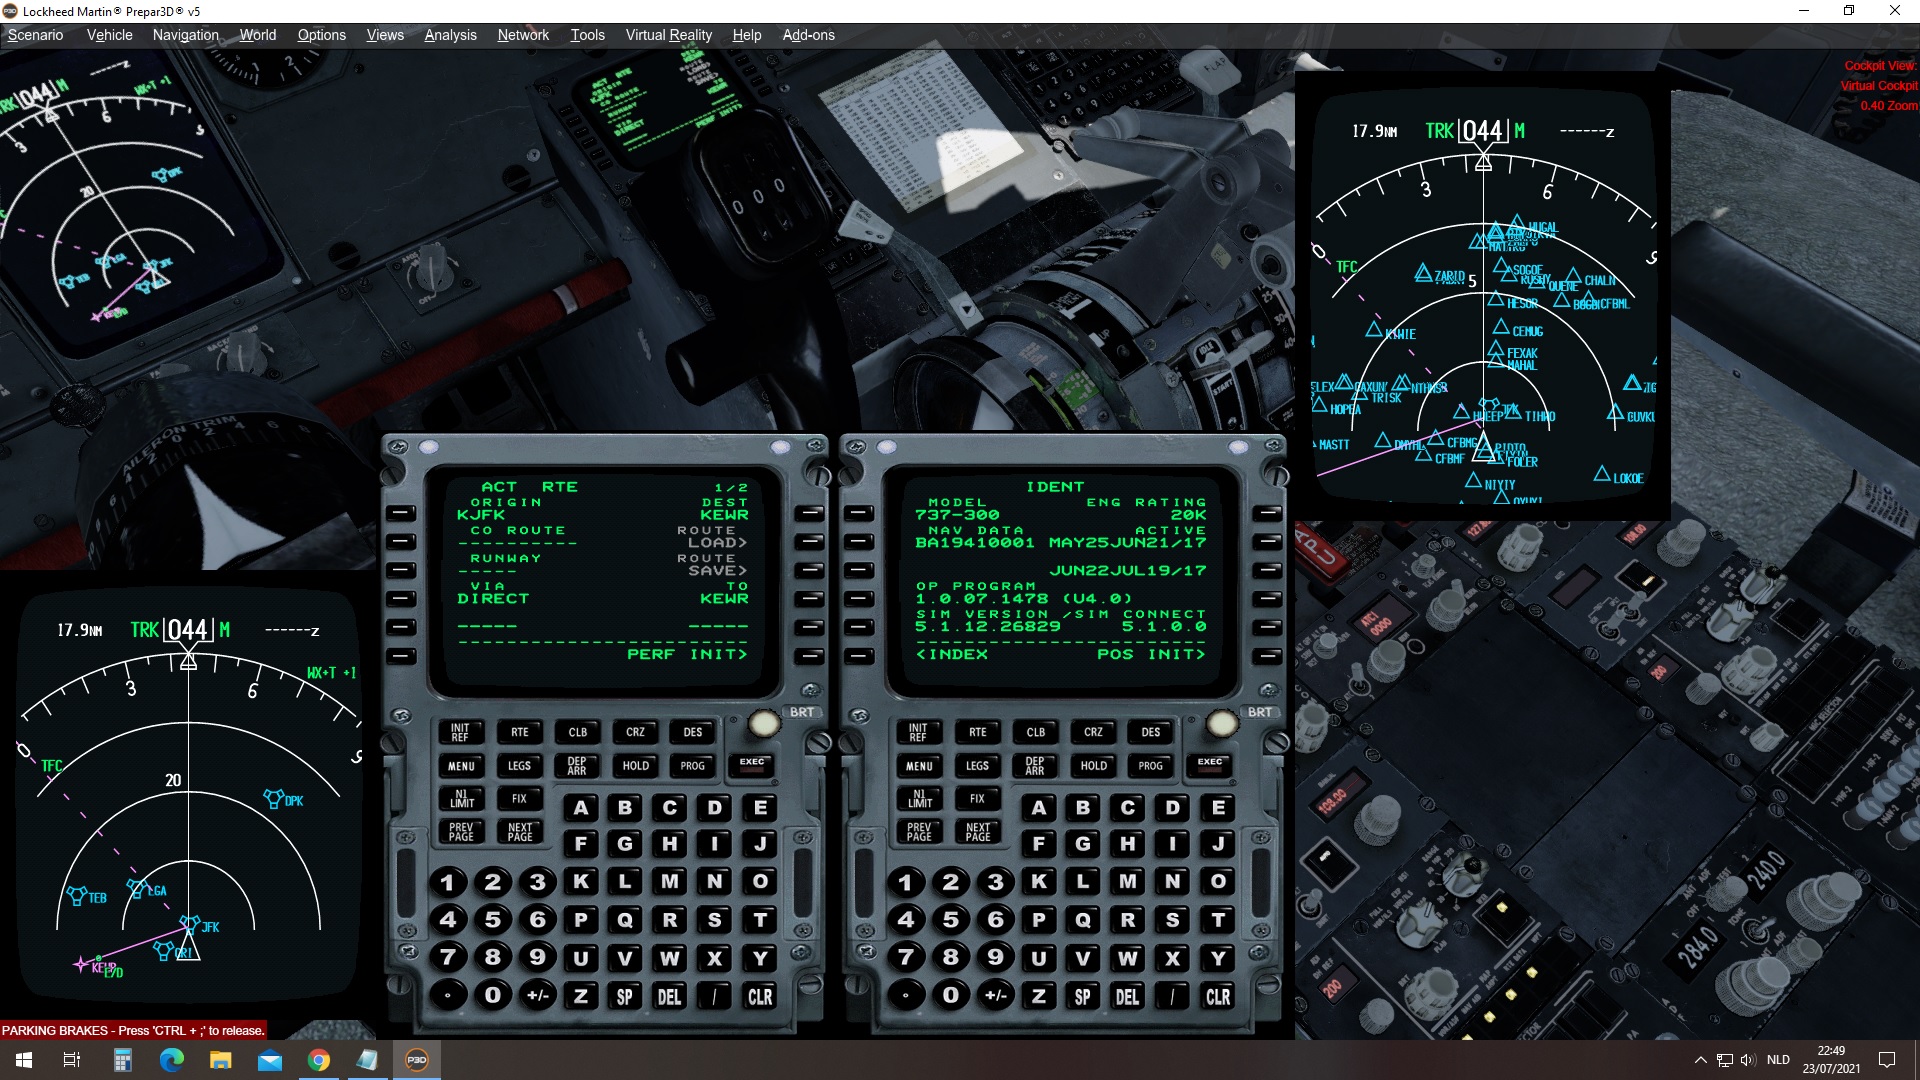Adjust the BRT brightness knob on the left CDU
This screenshot has width=1920, height=1080.
(765, 722)
